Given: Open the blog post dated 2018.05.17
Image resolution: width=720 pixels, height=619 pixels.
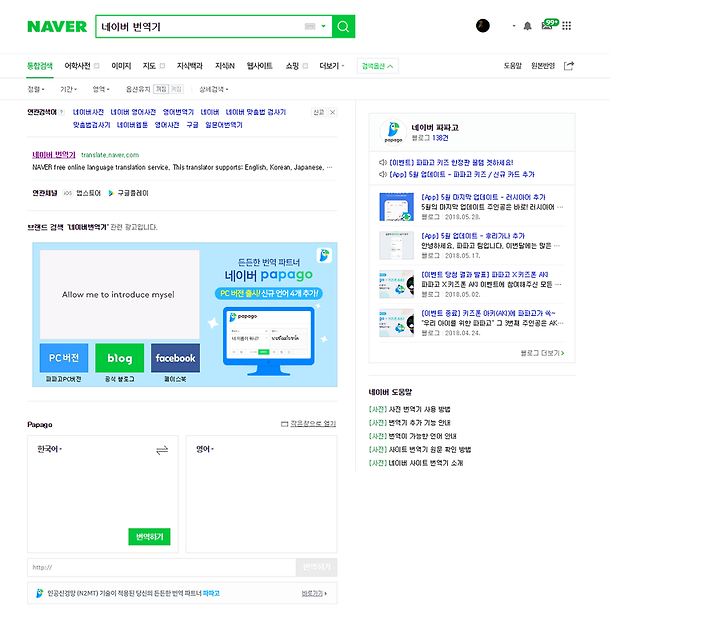Looking at the screenshot, I should (472, 236).
